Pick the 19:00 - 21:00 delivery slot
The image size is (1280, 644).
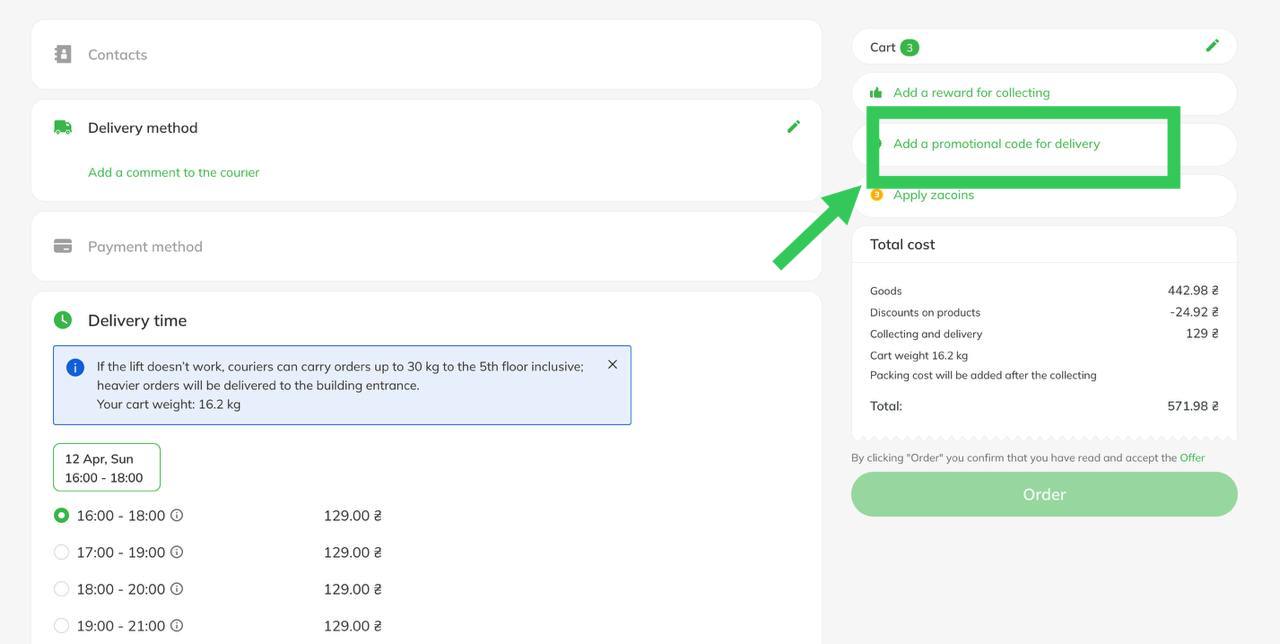coord(61,626)
